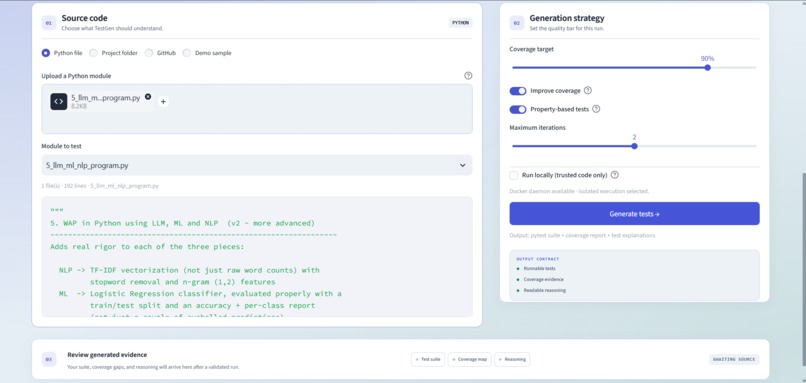
Task: Click code line 'NLP -> TF-IDF vectorization'
Action: (189, 270)
